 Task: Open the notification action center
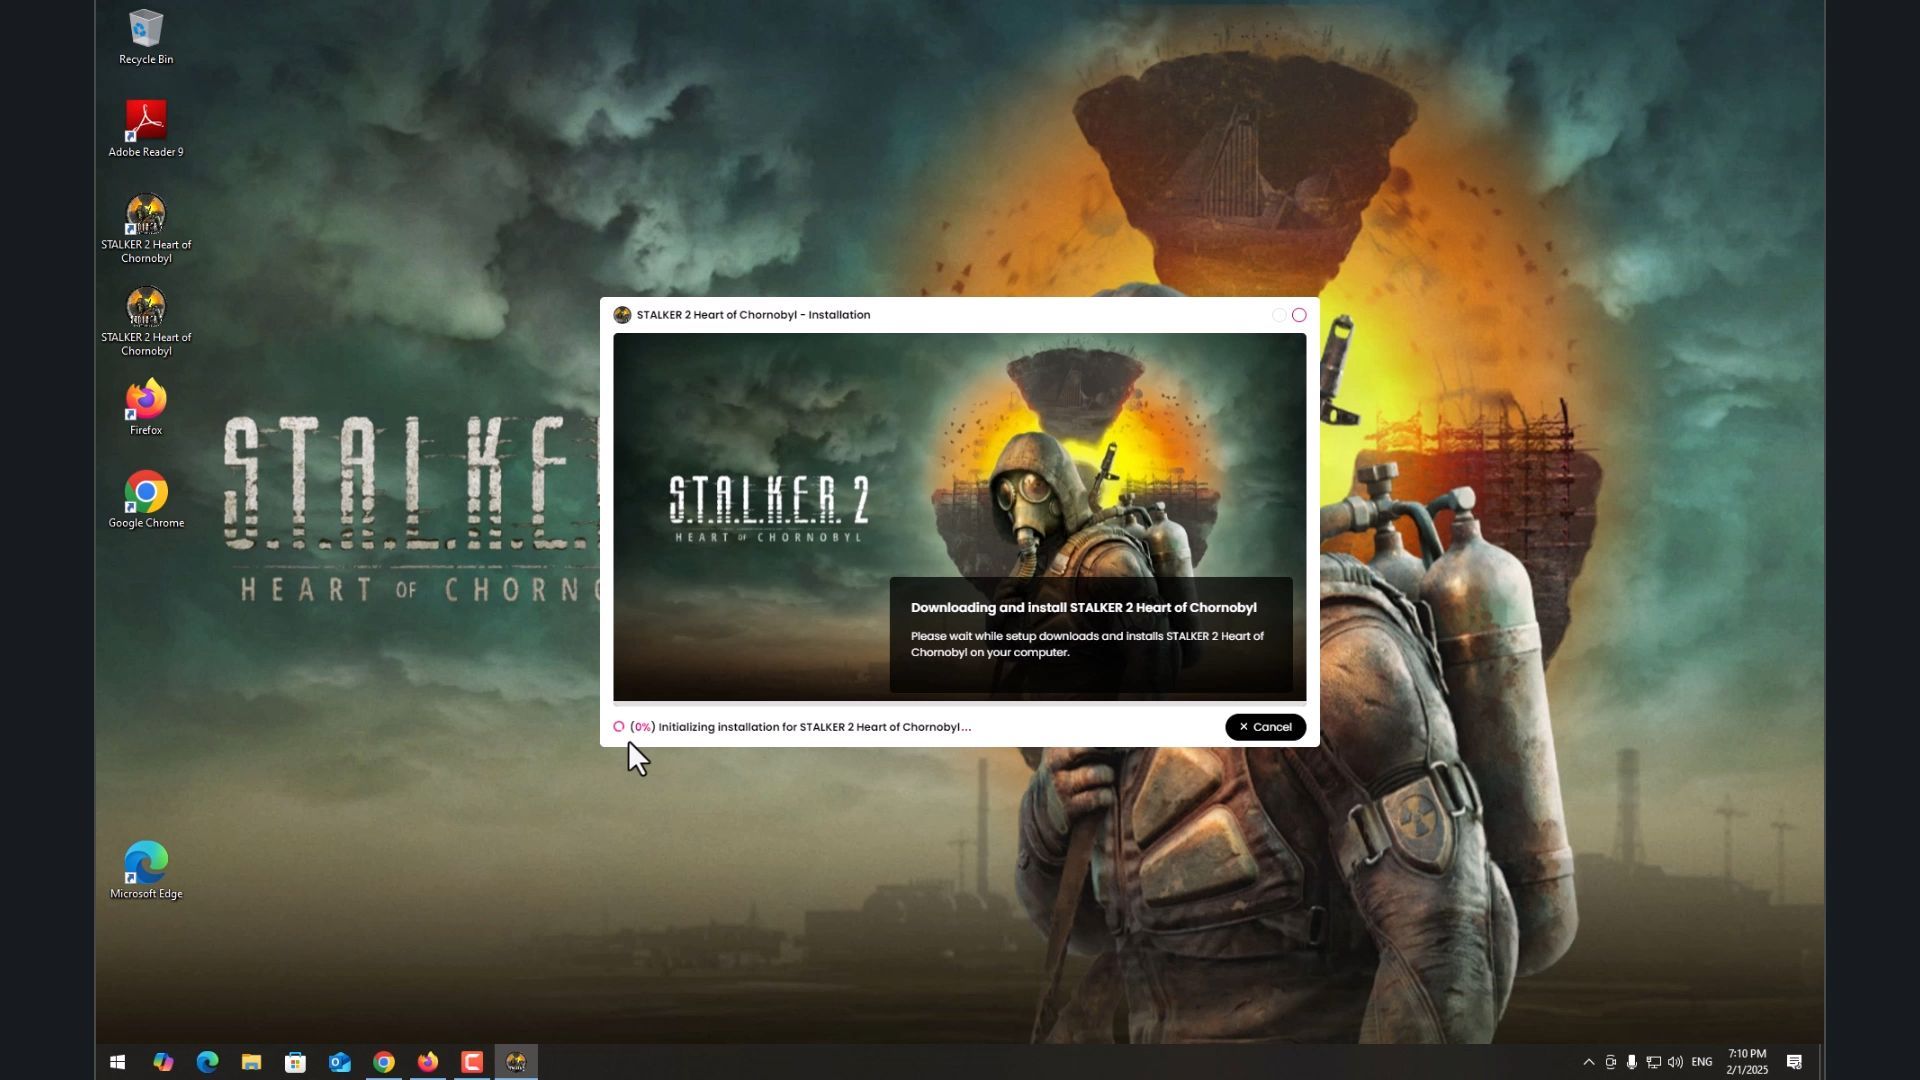pyautogui.click(x=1795, y=1062)
